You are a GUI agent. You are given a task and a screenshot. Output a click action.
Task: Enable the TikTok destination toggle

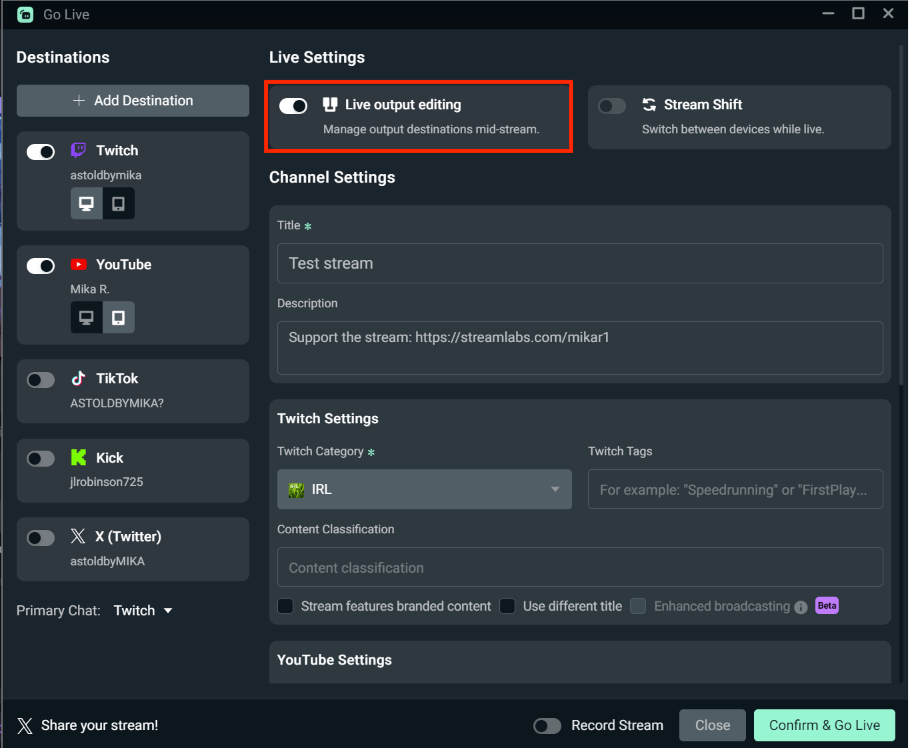coord(41,380)
